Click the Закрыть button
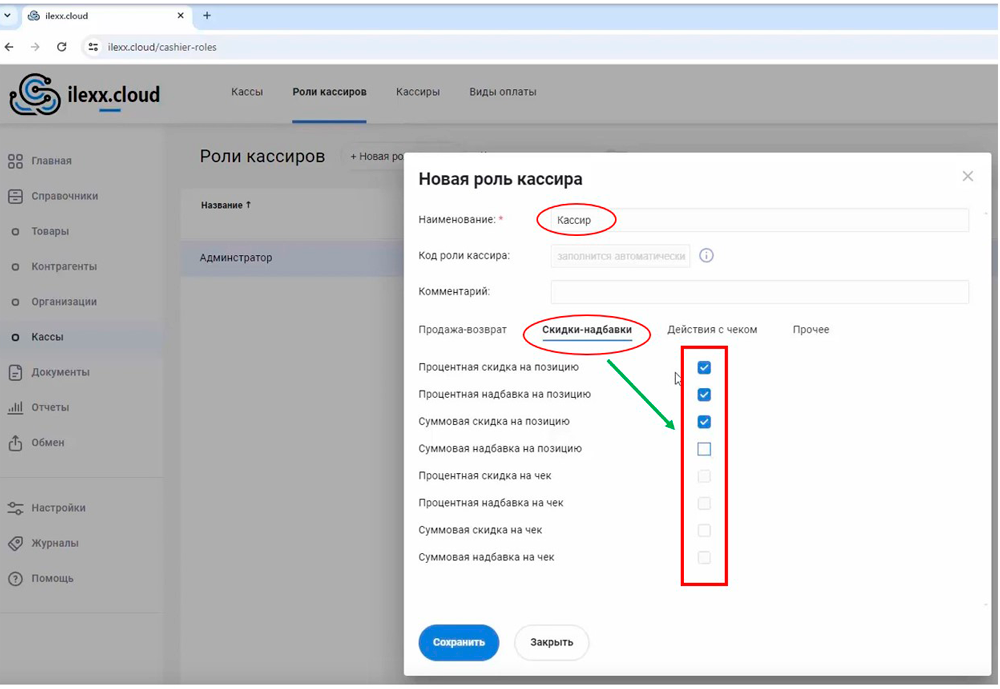The image size is (1000, 689). [551, 642]
